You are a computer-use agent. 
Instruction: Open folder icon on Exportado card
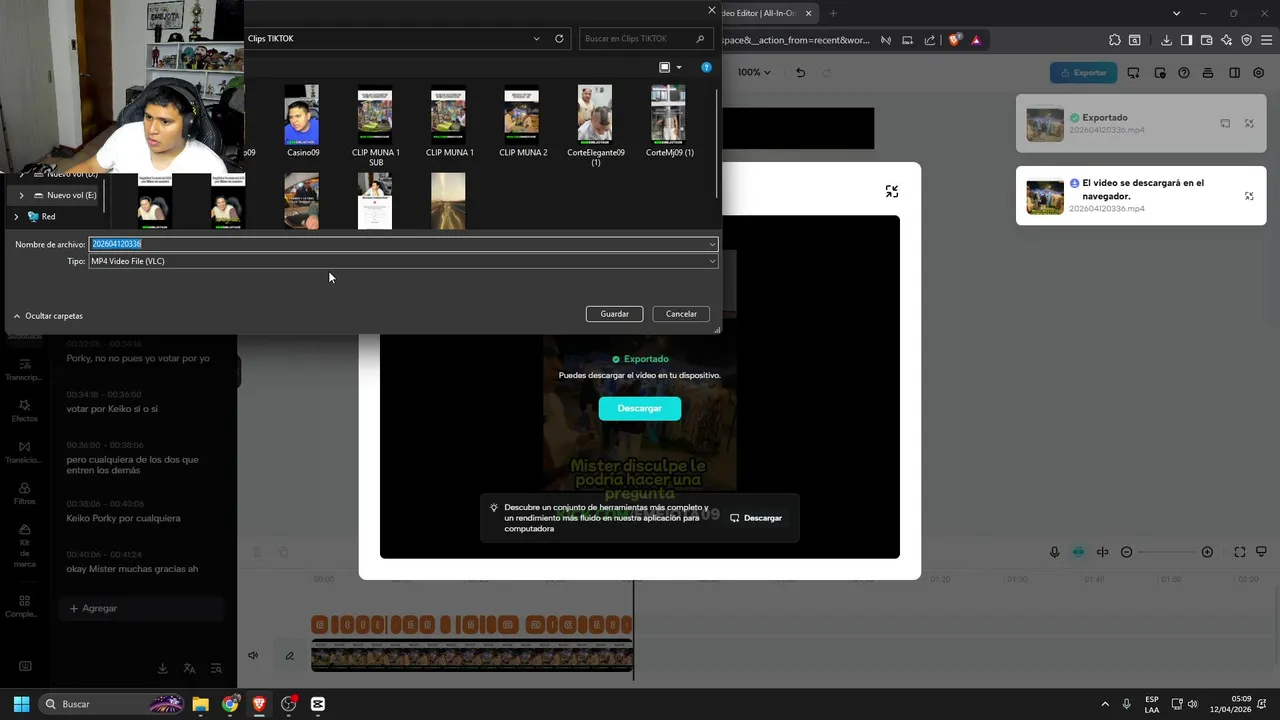click(x=1225, y=124)
